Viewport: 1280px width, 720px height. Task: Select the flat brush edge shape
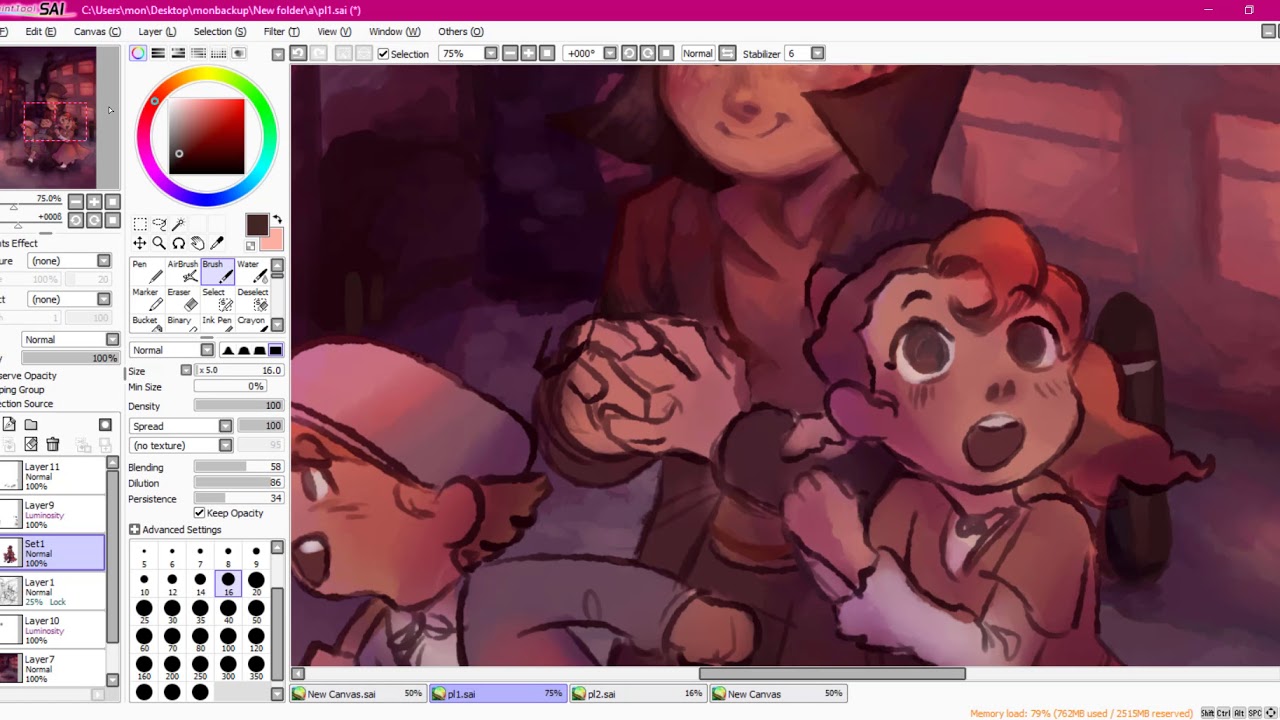275,350
